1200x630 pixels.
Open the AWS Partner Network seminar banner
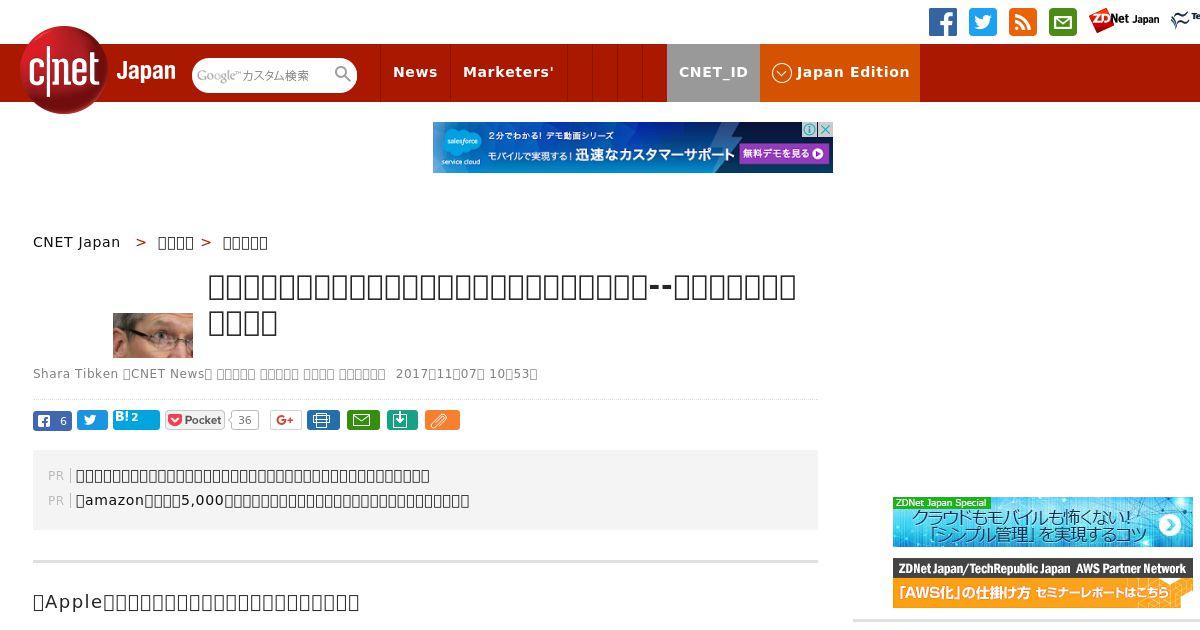[x=1043, y=583]
